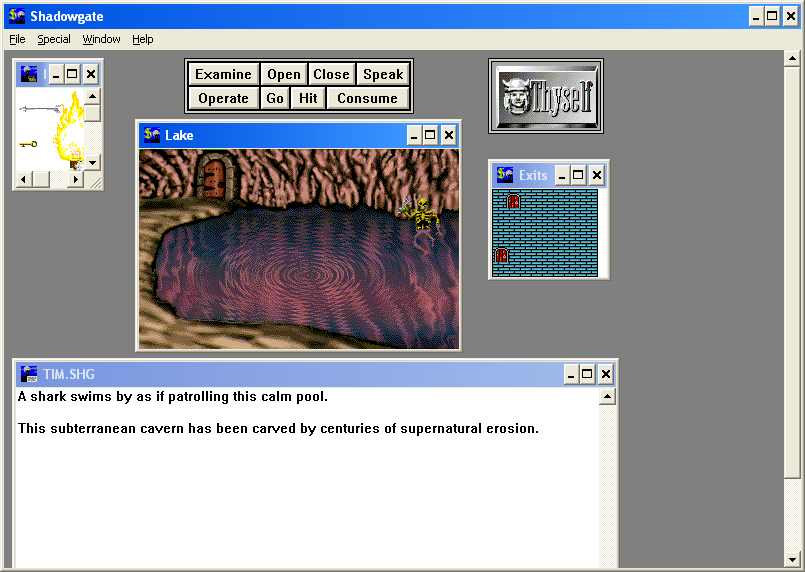Viewport: 805px width, 572px height.
Task: Click the Thyself viking portrait button
Action: coord(546,96)
